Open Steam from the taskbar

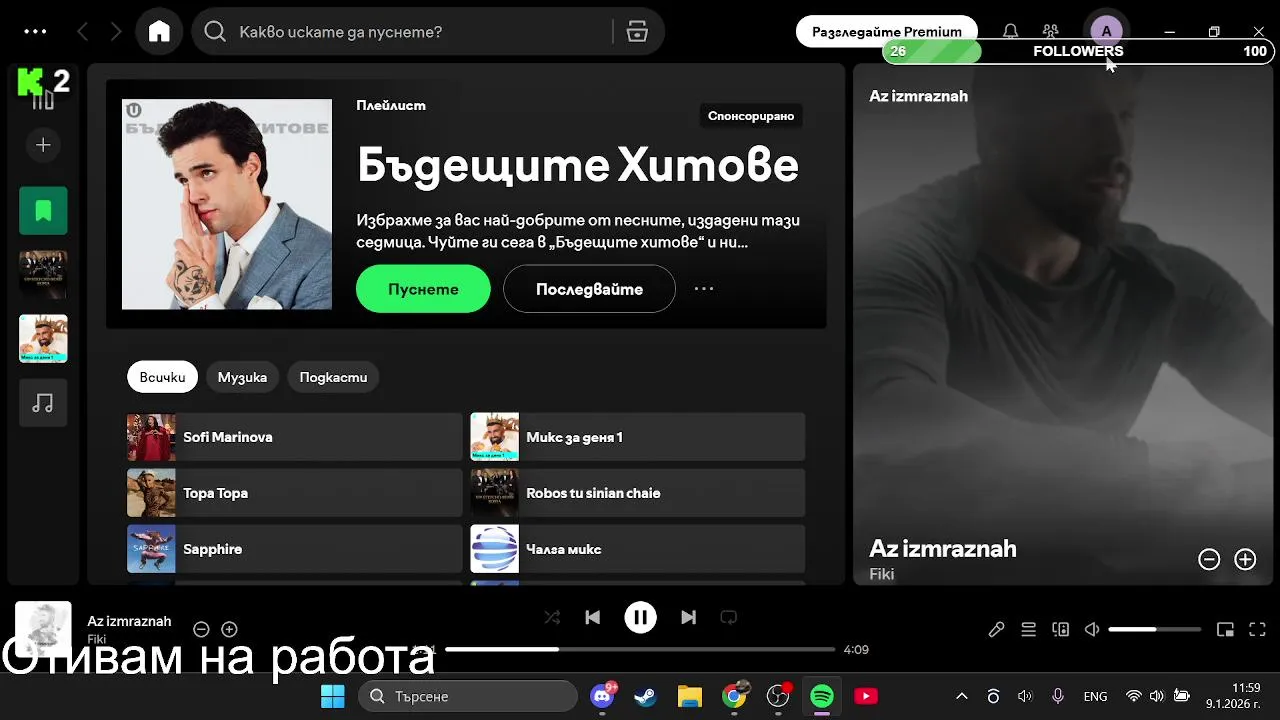coord(646,696)
